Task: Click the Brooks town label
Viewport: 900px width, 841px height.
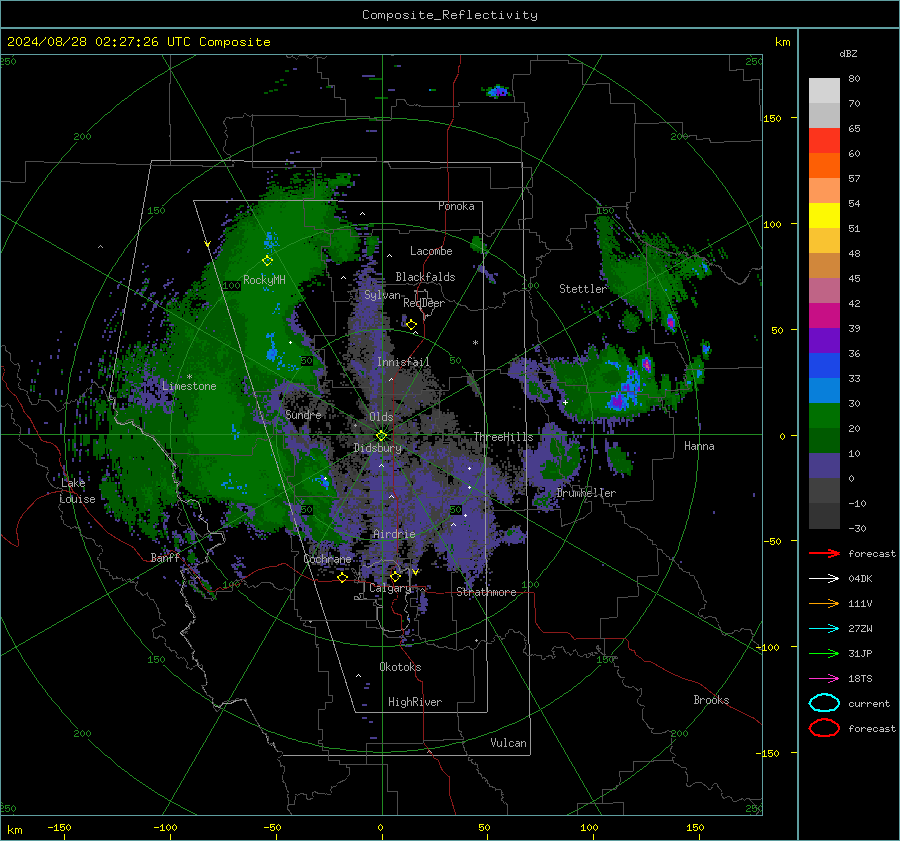Action: coord(711,700)
